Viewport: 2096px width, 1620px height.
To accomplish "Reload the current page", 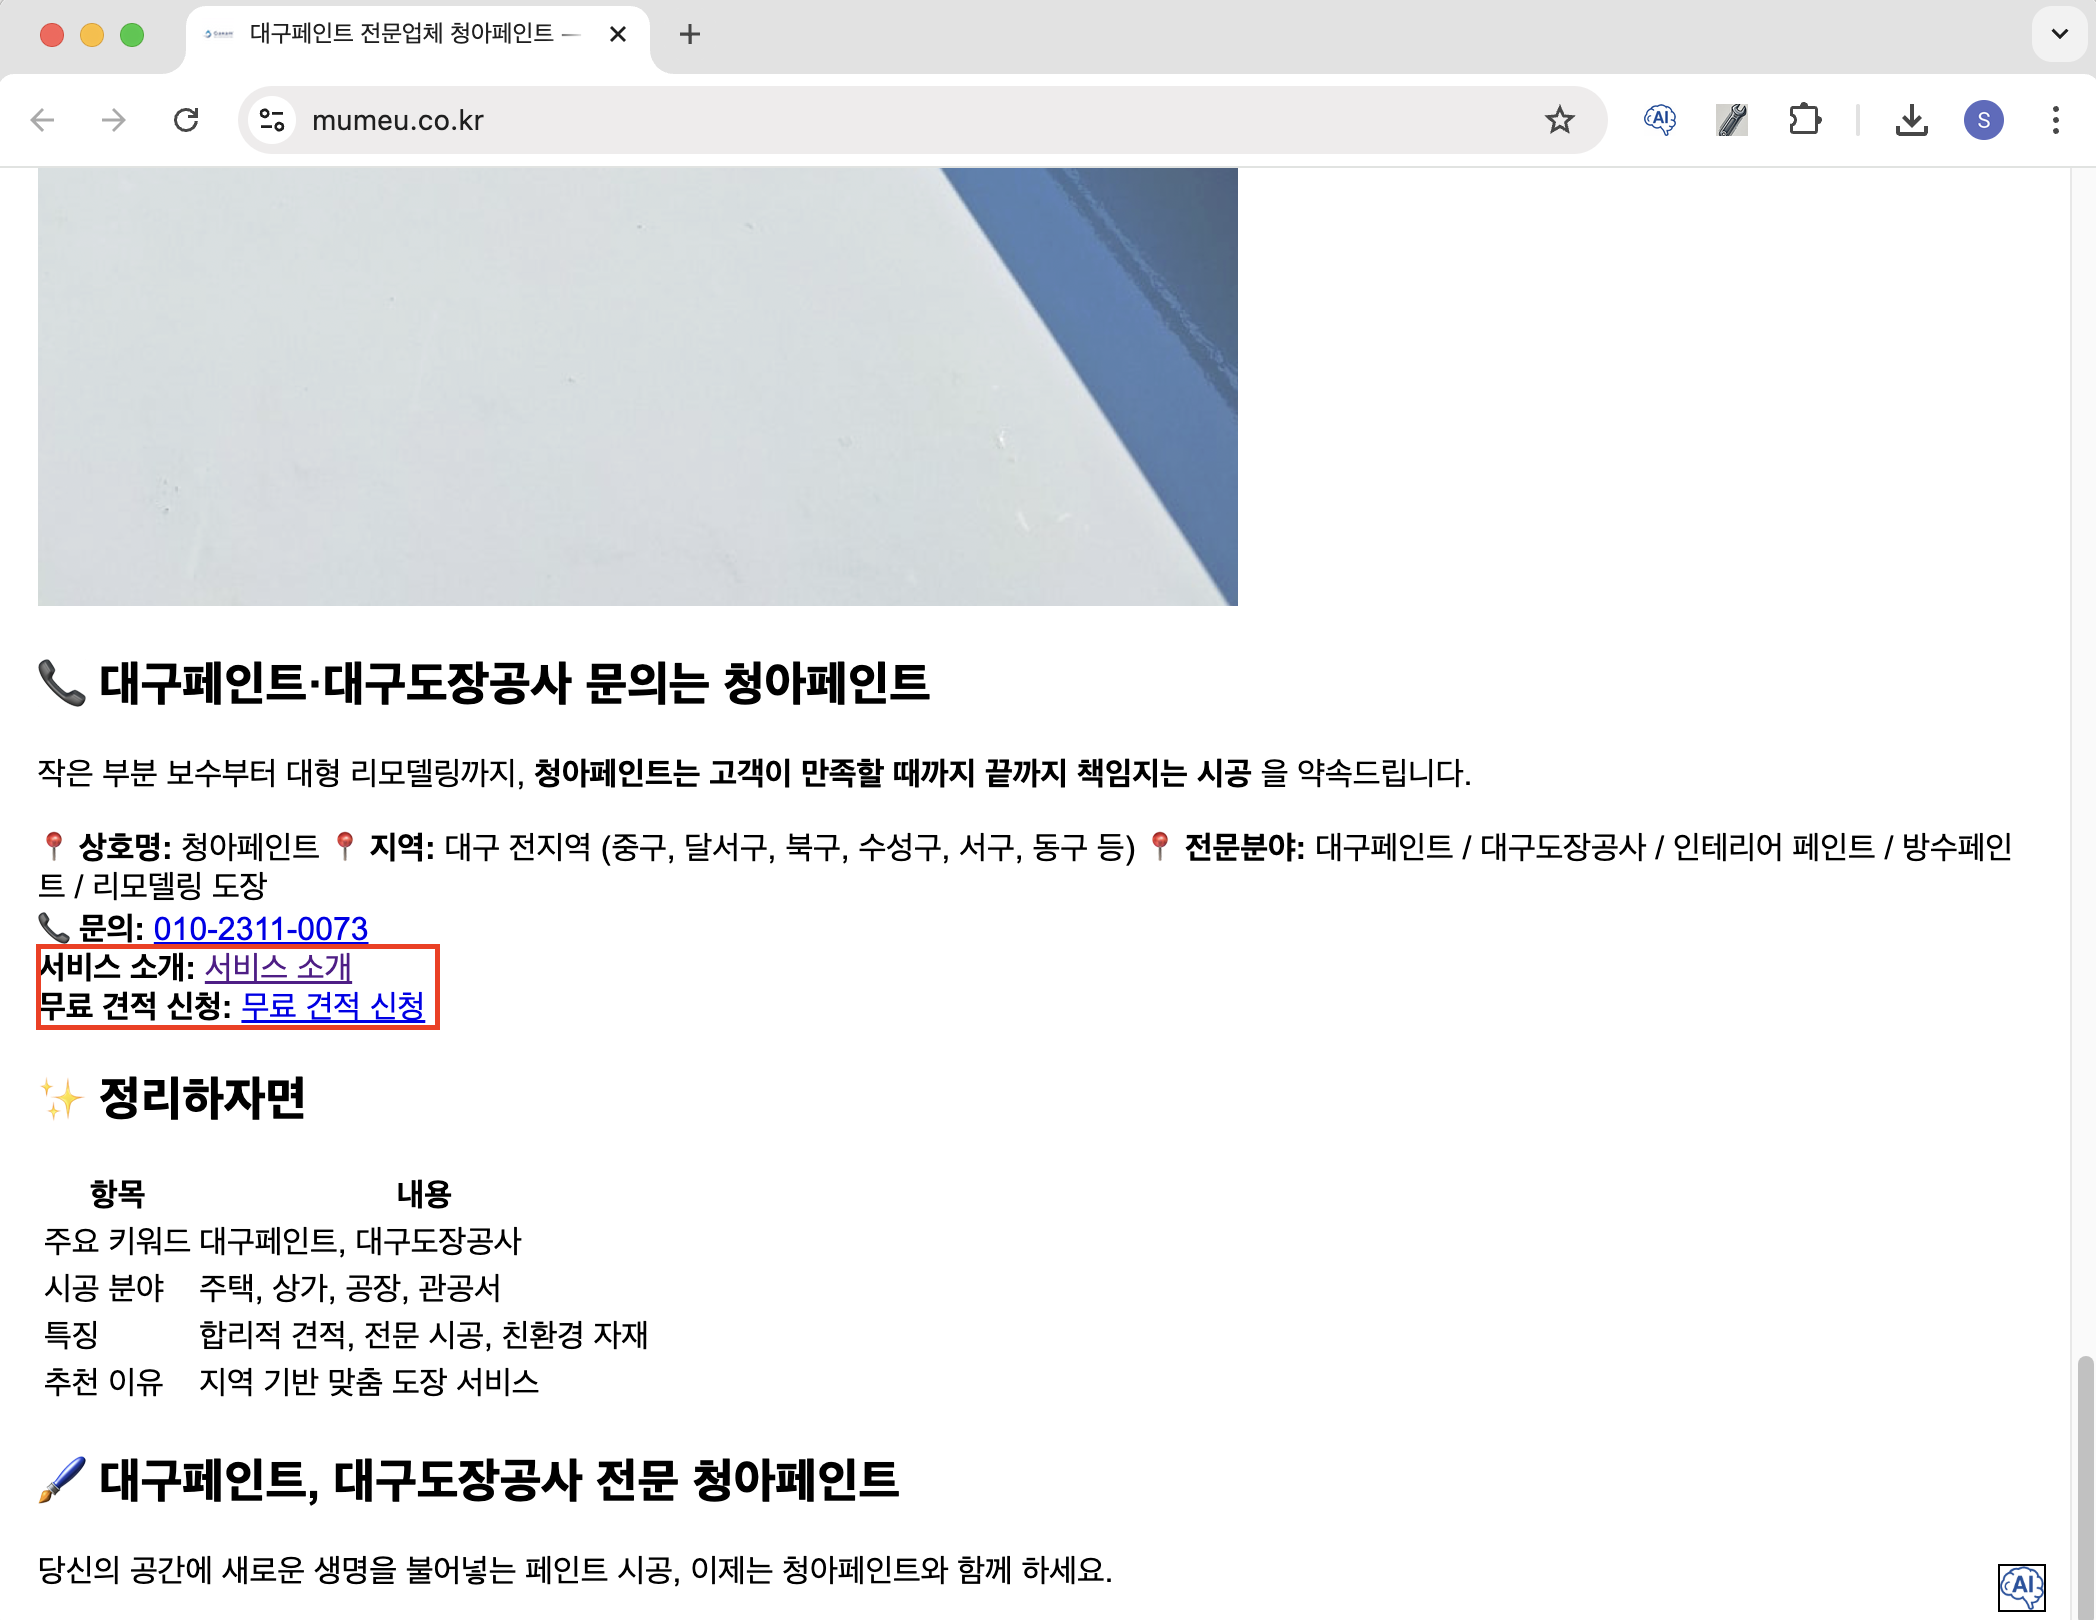I will (x=186, y=120).
